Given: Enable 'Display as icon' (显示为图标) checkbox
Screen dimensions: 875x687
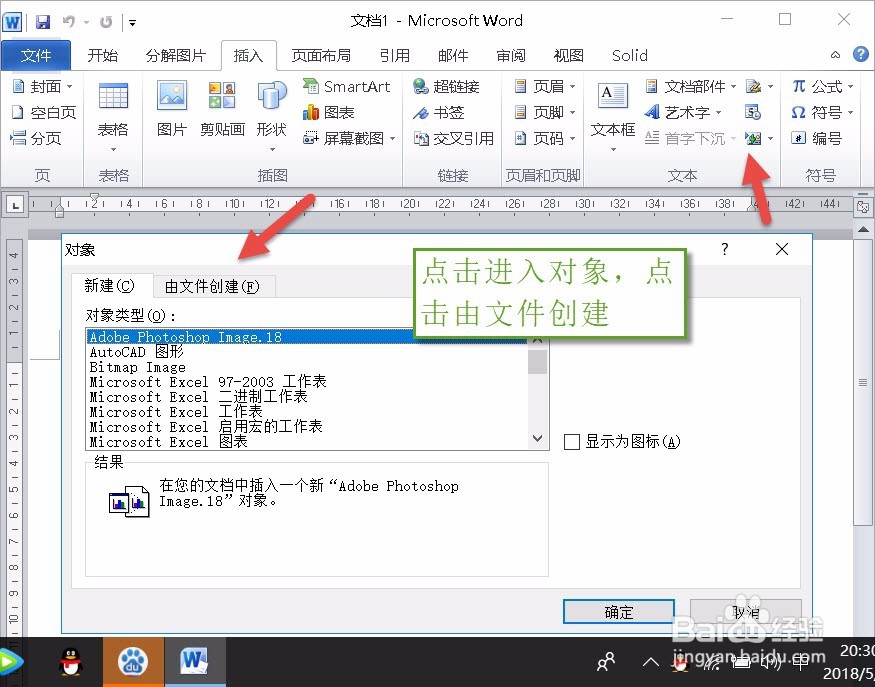Looking at the screenshot, I should (572, 442).
